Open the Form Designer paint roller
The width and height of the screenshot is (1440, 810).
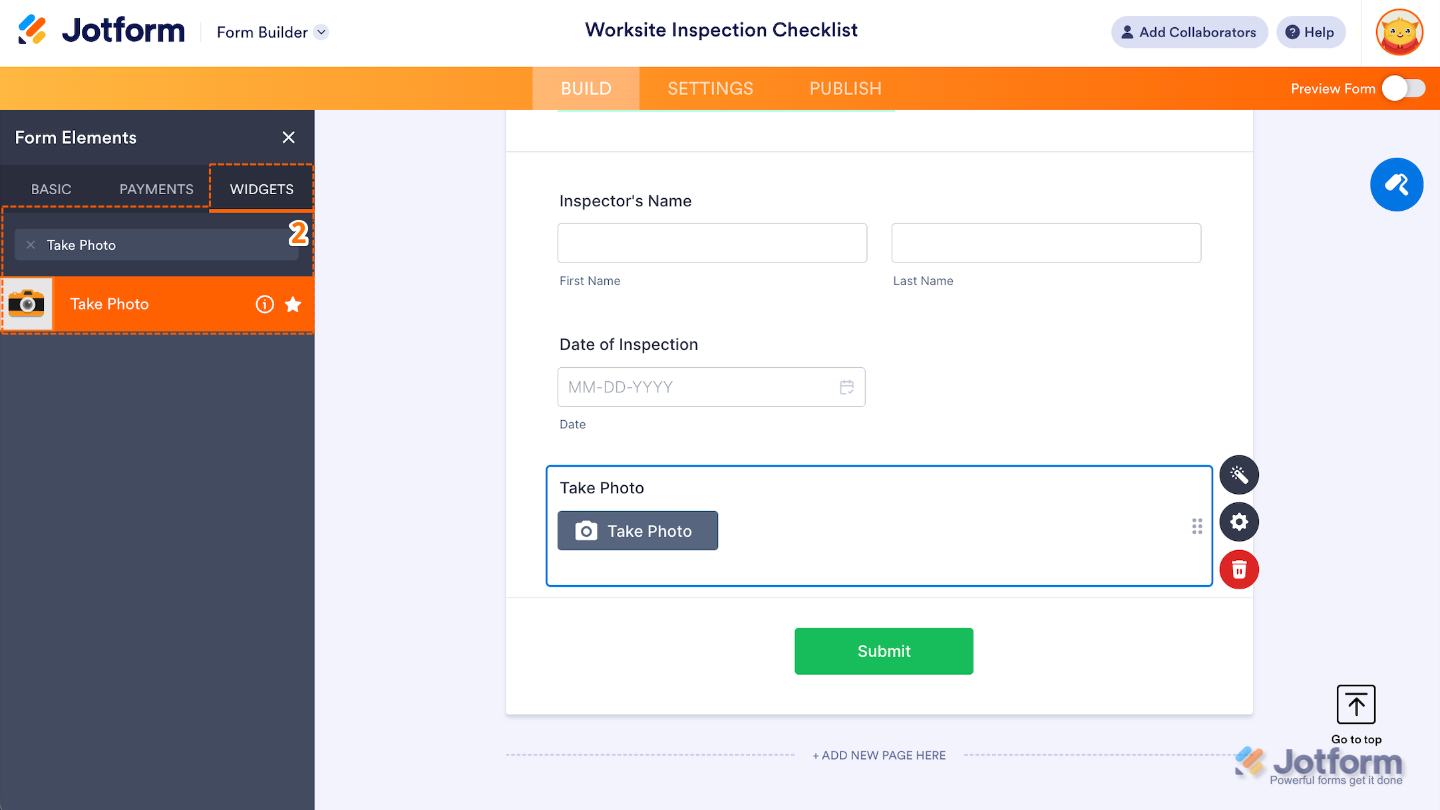click(x=1396, y=185)
